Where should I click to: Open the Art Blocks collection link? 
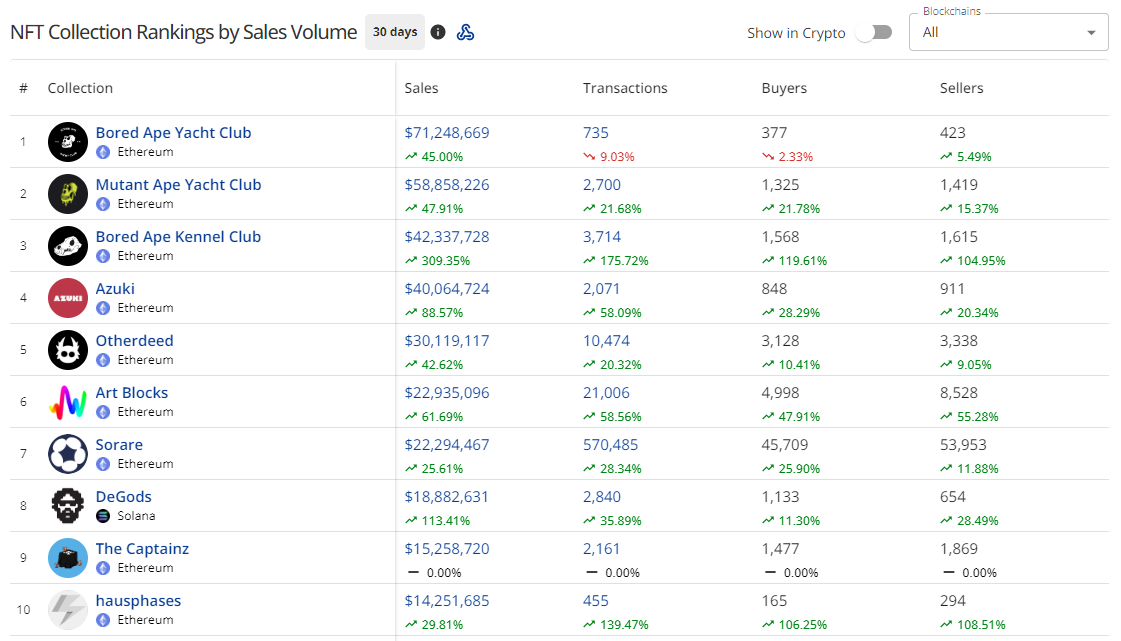tap(132, 393)
